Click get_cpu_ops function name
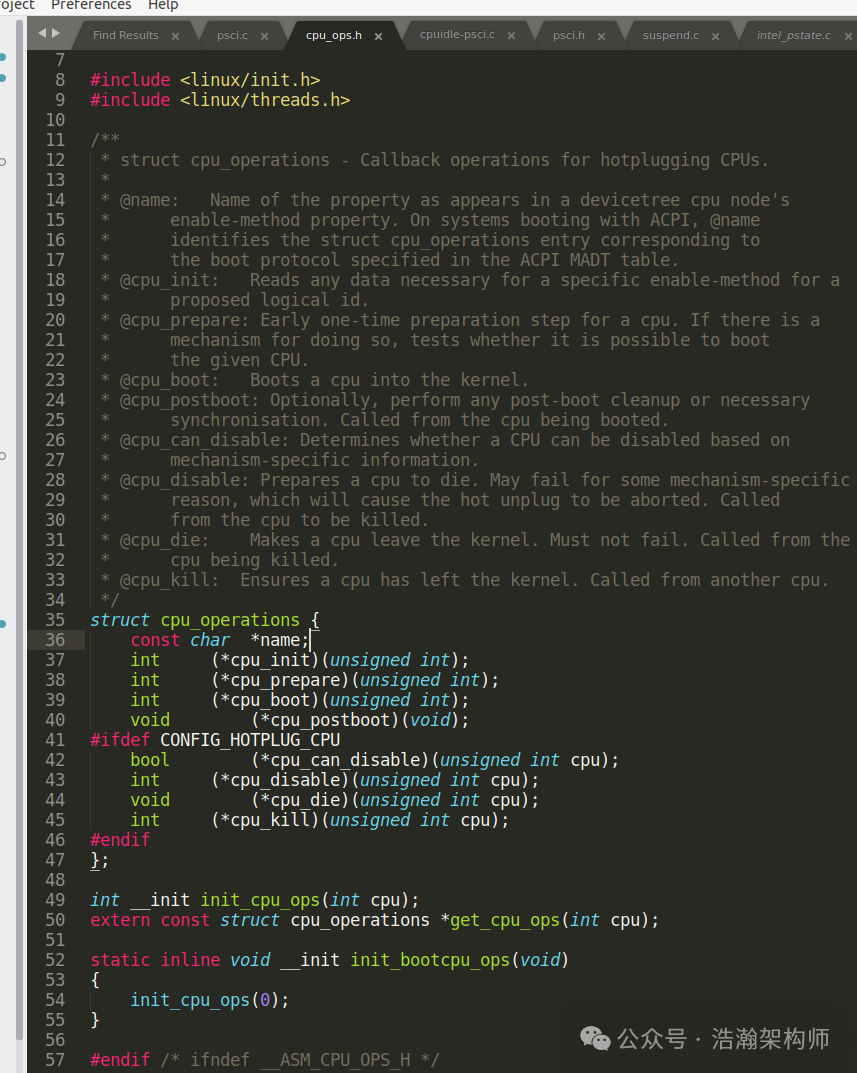Screen dimensions: 857x1073 (505, 920)
